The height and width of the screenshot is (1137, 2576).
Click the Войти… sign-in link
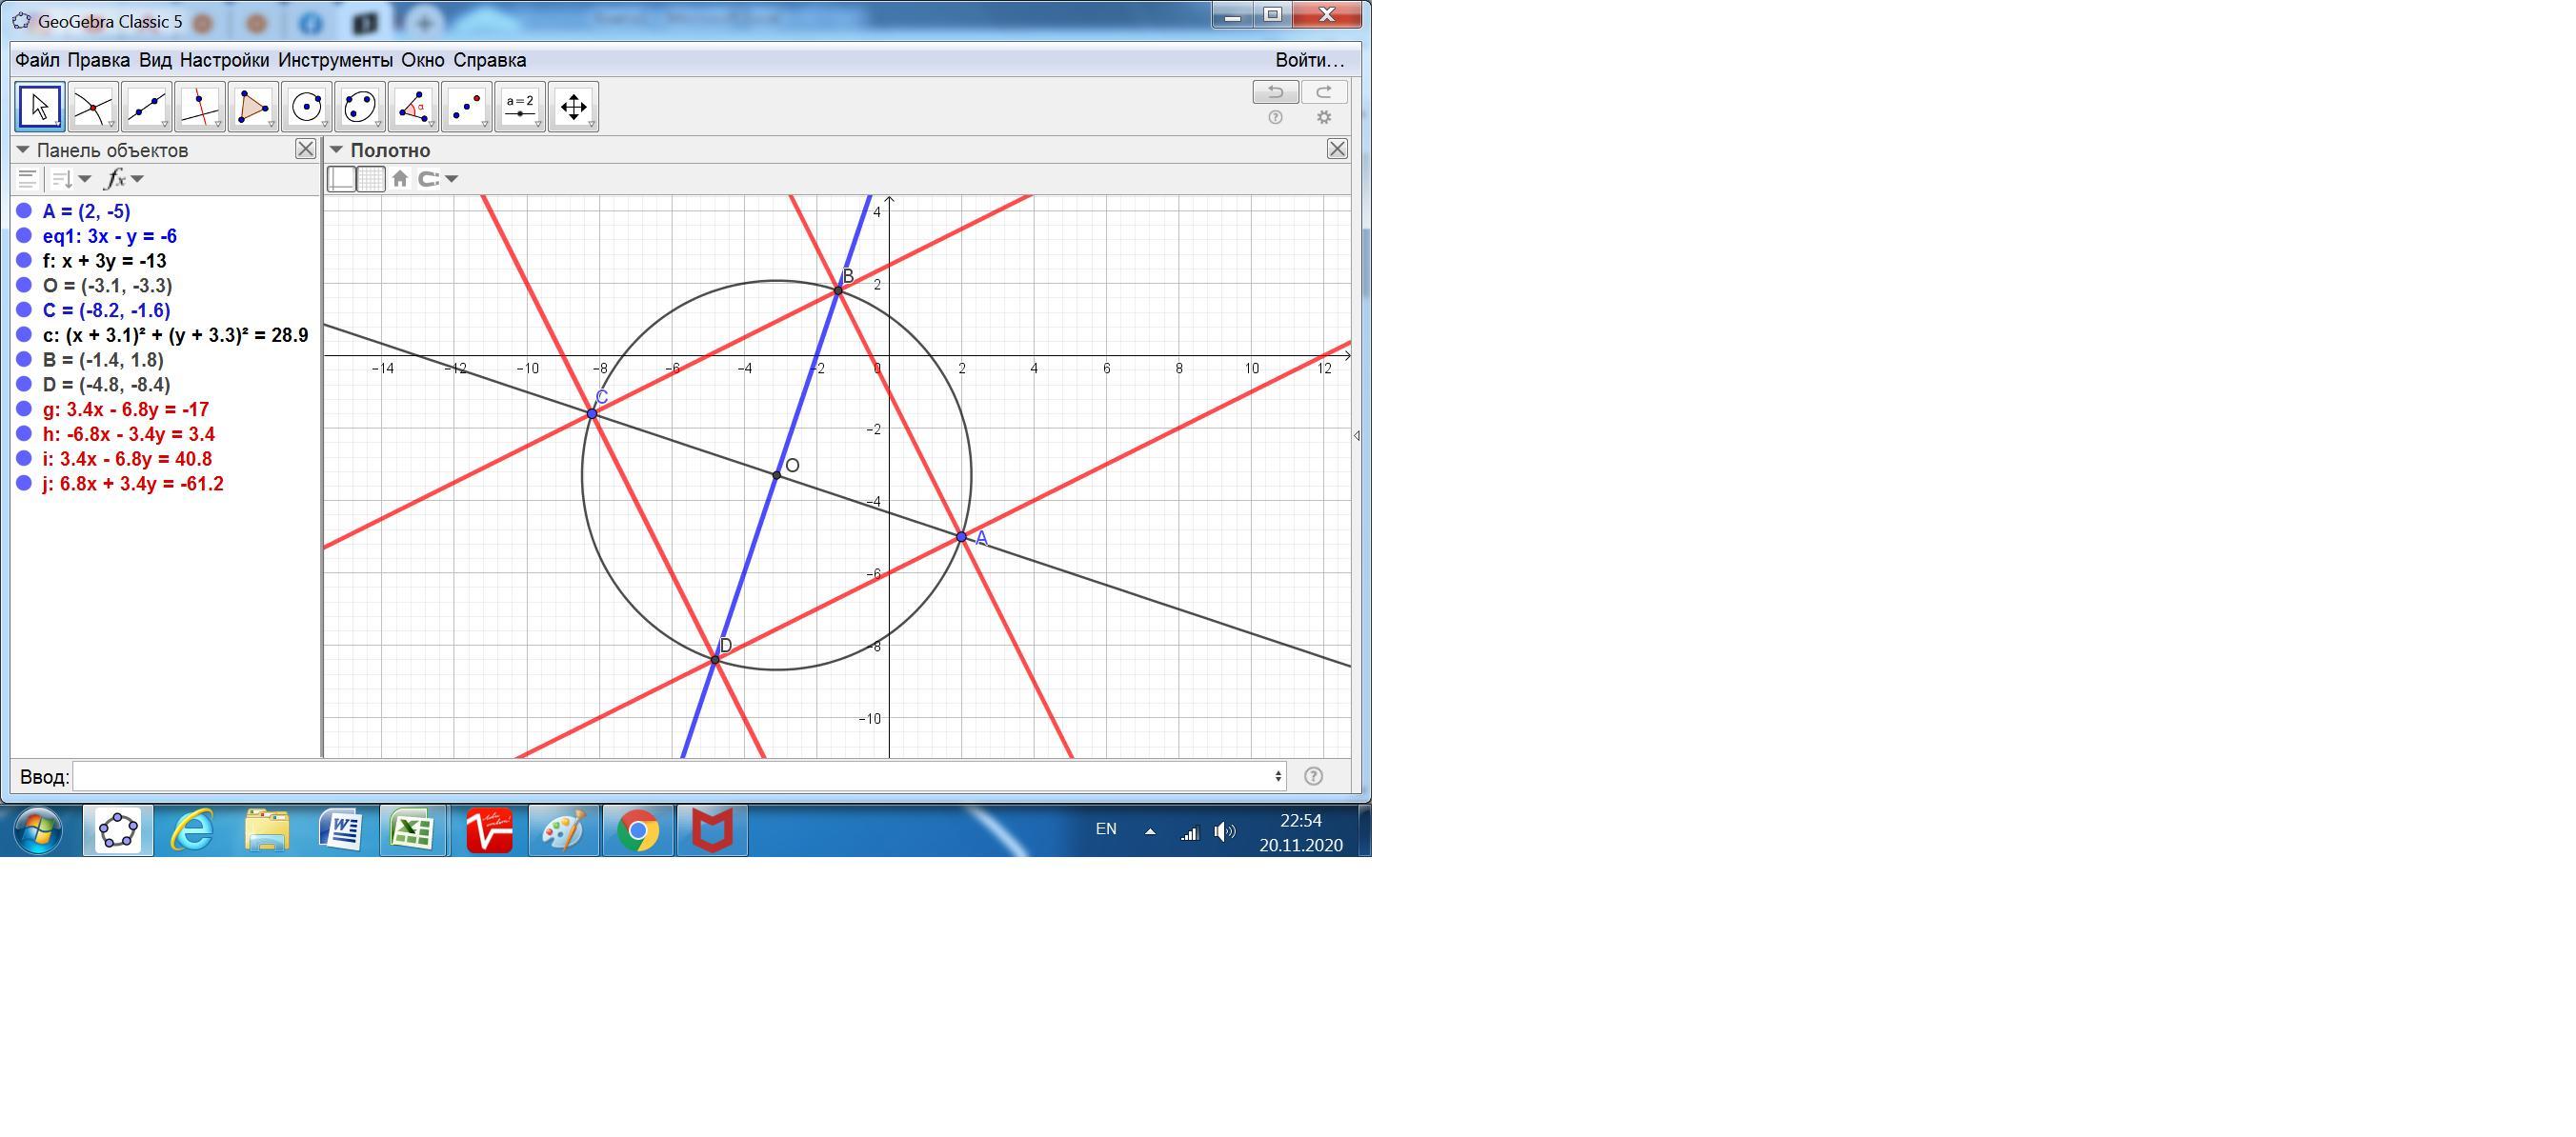point(1309,60)
